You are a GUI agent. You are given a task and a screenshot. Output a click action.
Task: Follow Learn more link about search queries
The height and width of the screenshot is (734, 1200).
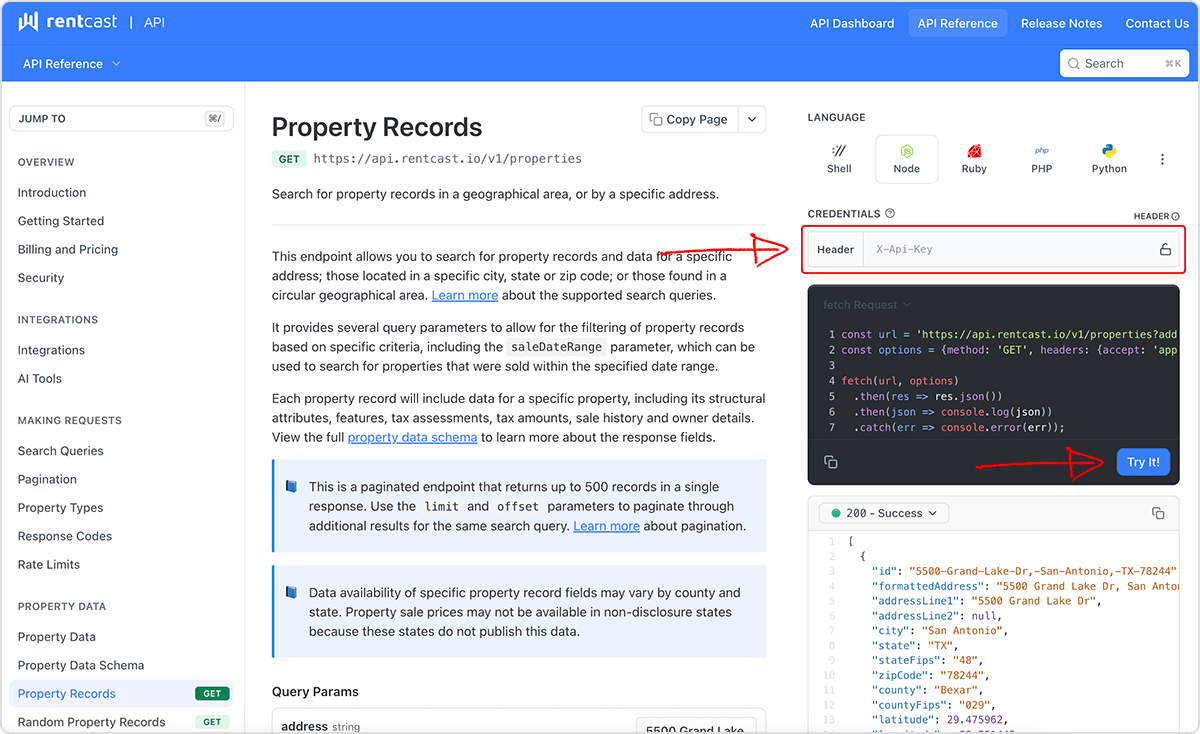tap(465, 295)
